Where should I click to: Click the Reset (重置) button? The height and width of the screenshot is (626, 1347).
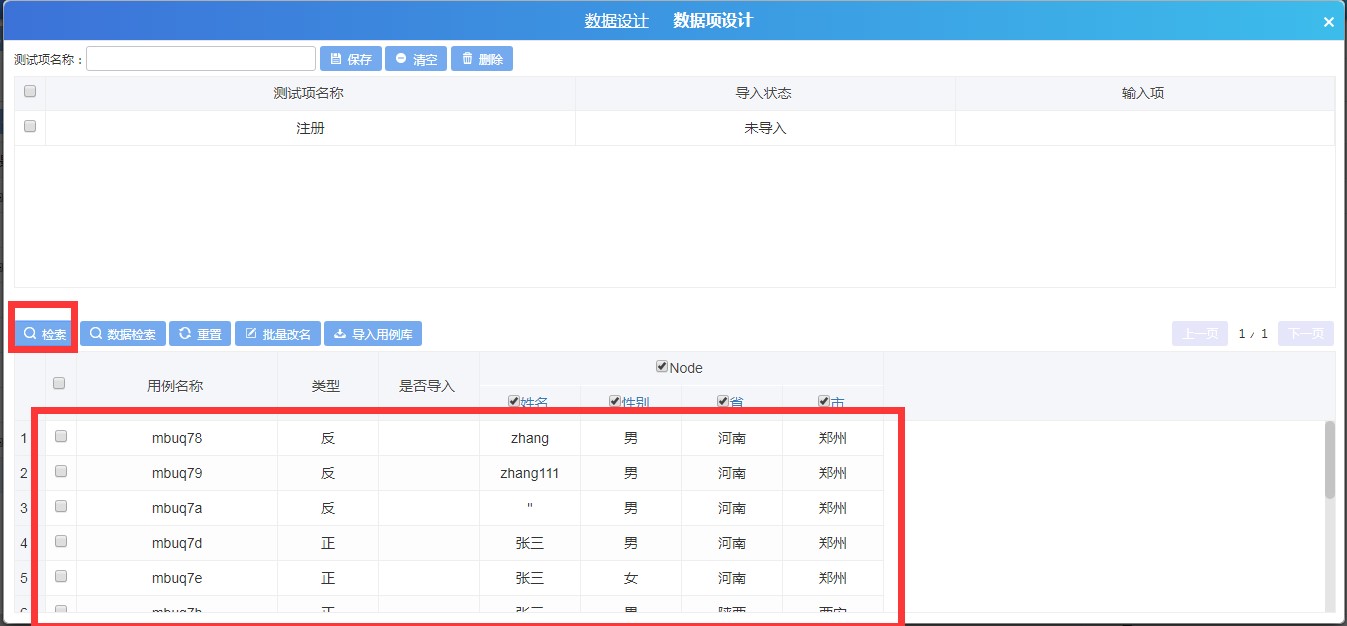(200, 334)
